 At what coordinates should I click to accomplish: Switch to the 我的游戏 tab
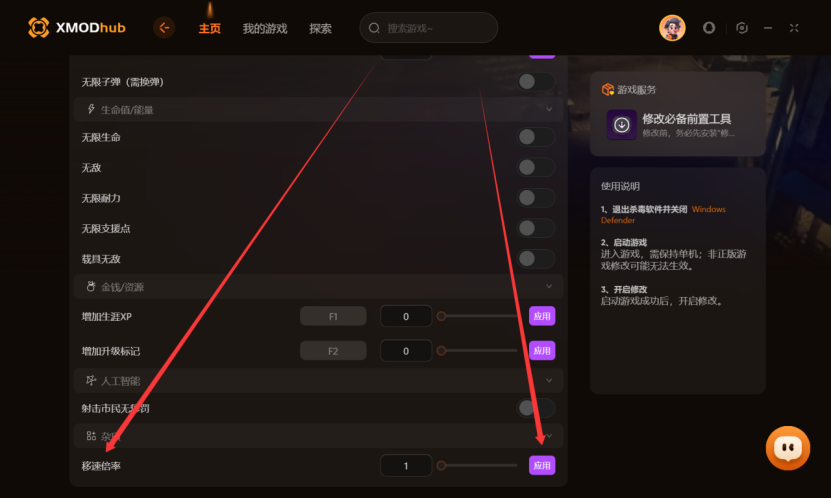(x=265, y=29)
